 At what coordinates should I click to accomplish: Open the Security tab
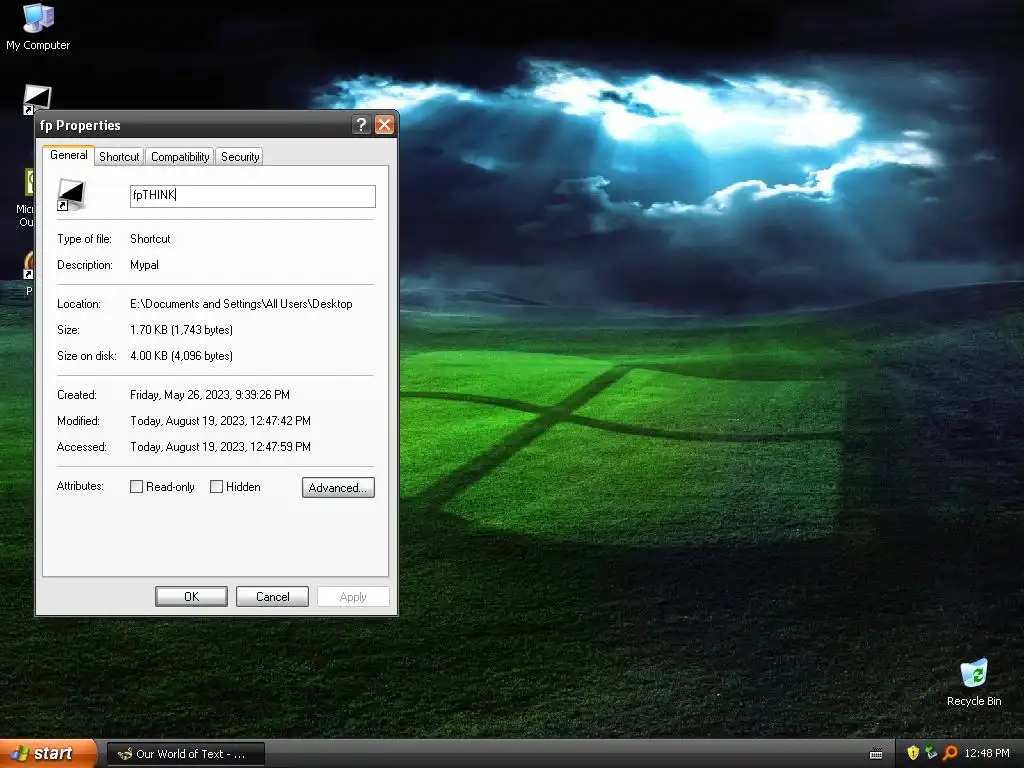pyautogui.click(x=240, y=157)
